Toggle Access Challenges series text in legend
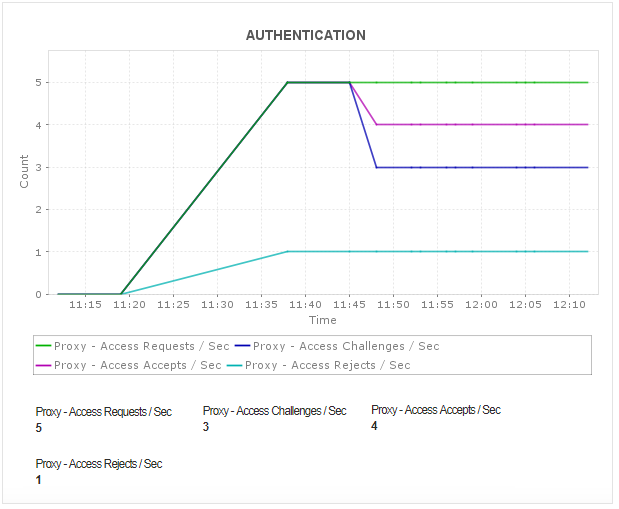This screenshot has width=619, height=509. point(346,346)
